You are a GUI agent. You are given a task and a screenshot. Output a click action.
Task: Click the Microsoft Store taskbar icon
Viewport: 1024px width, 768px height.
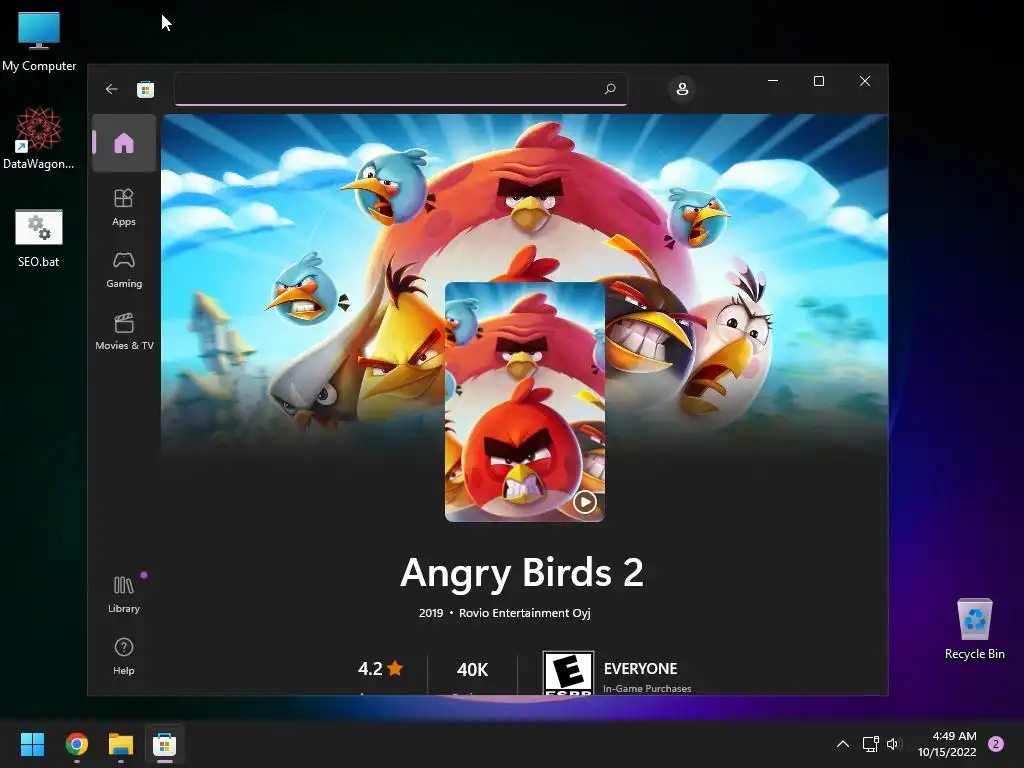tap(165, 744)
